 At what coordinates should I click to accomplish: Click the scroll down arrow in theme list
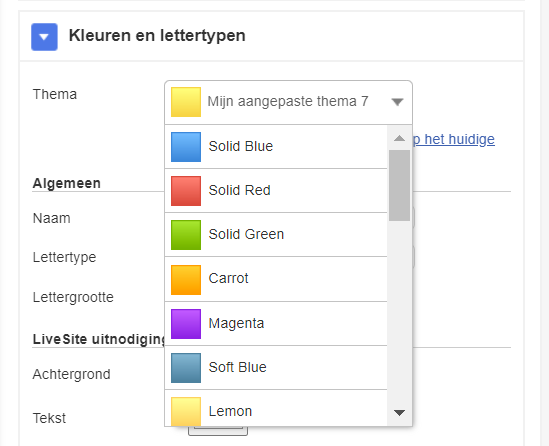pyautogui.click(x=399, y=413)
